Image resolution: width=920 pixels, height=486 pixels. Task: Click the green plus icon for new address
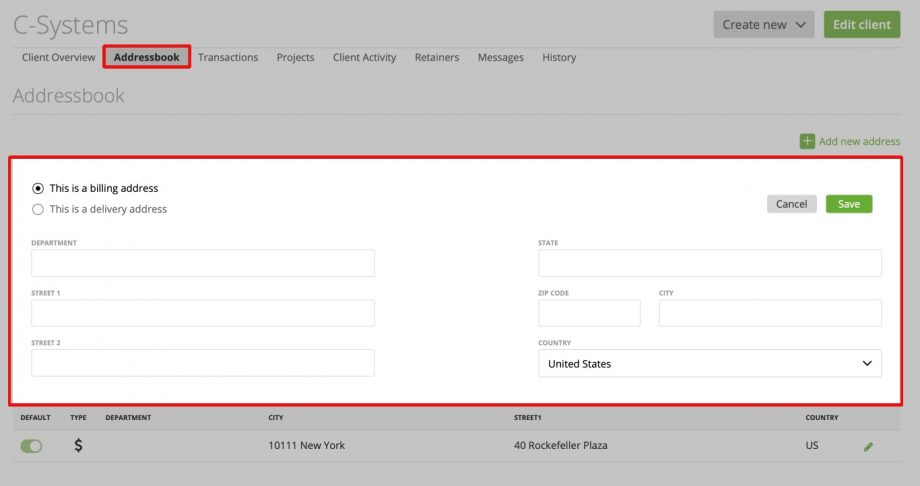[807, 141]
